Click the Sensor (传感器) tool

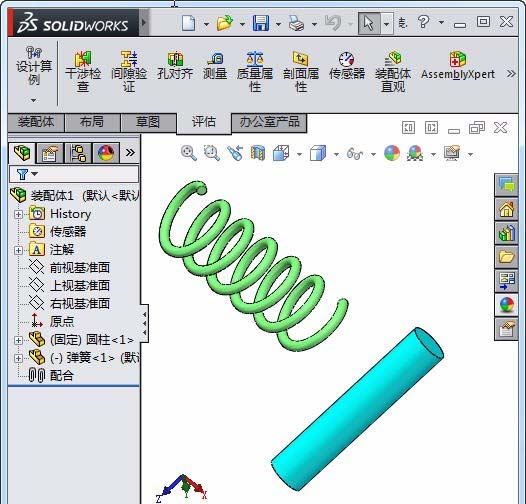point(347,66)
